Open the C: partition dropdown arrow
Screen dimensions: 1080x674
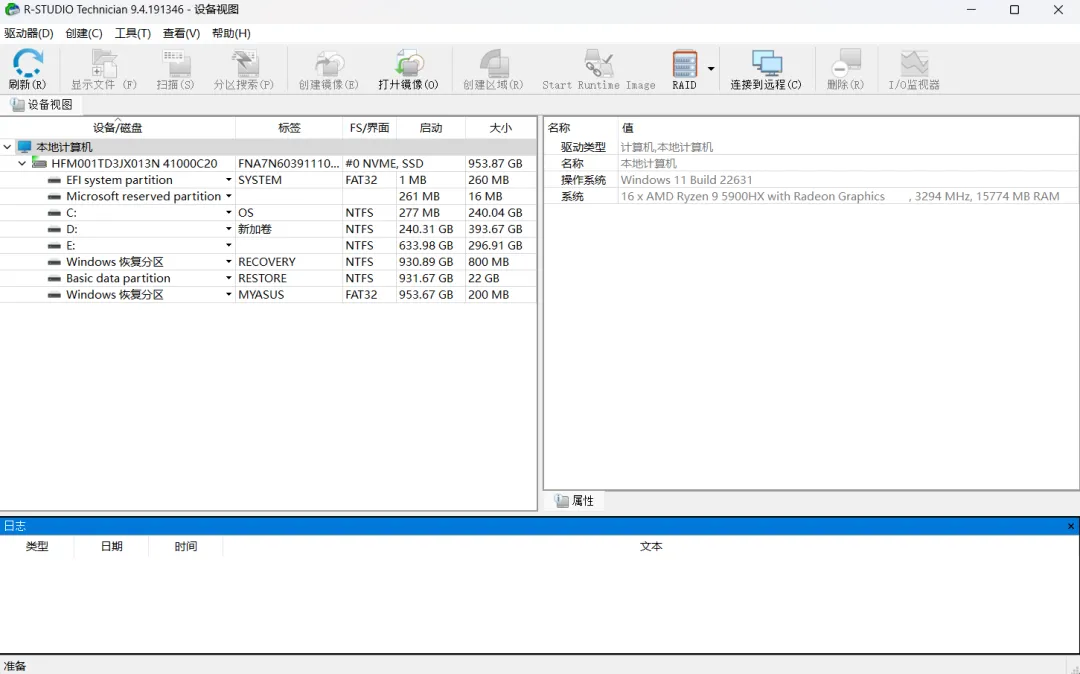coord(228,213)
